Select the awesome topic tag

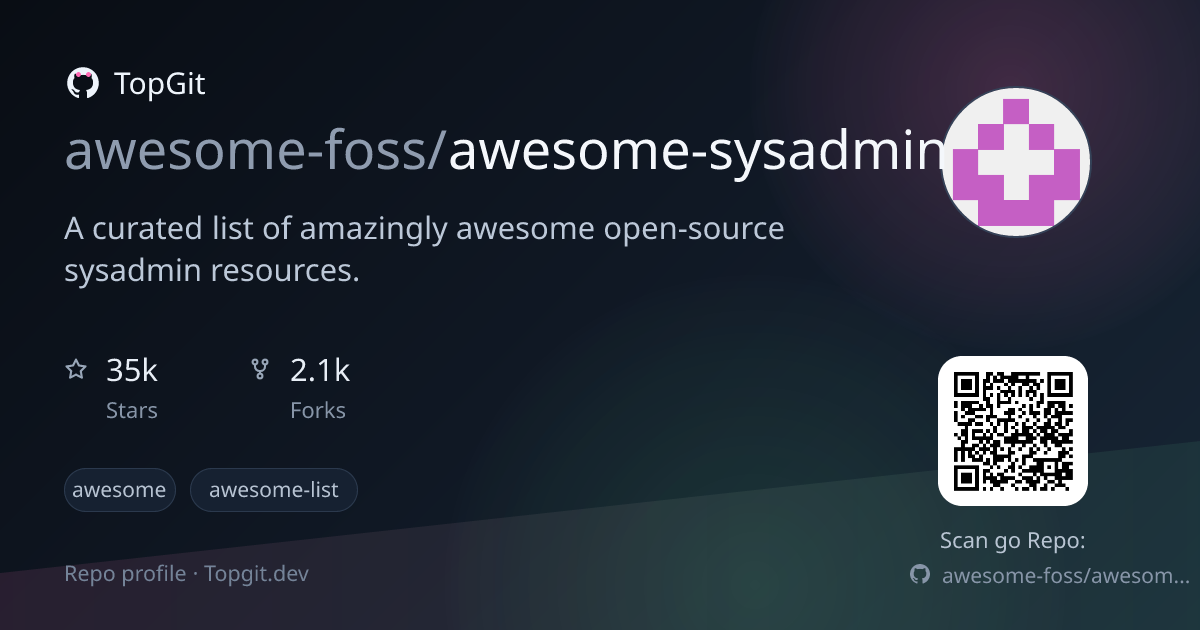(x=120, y=490)
